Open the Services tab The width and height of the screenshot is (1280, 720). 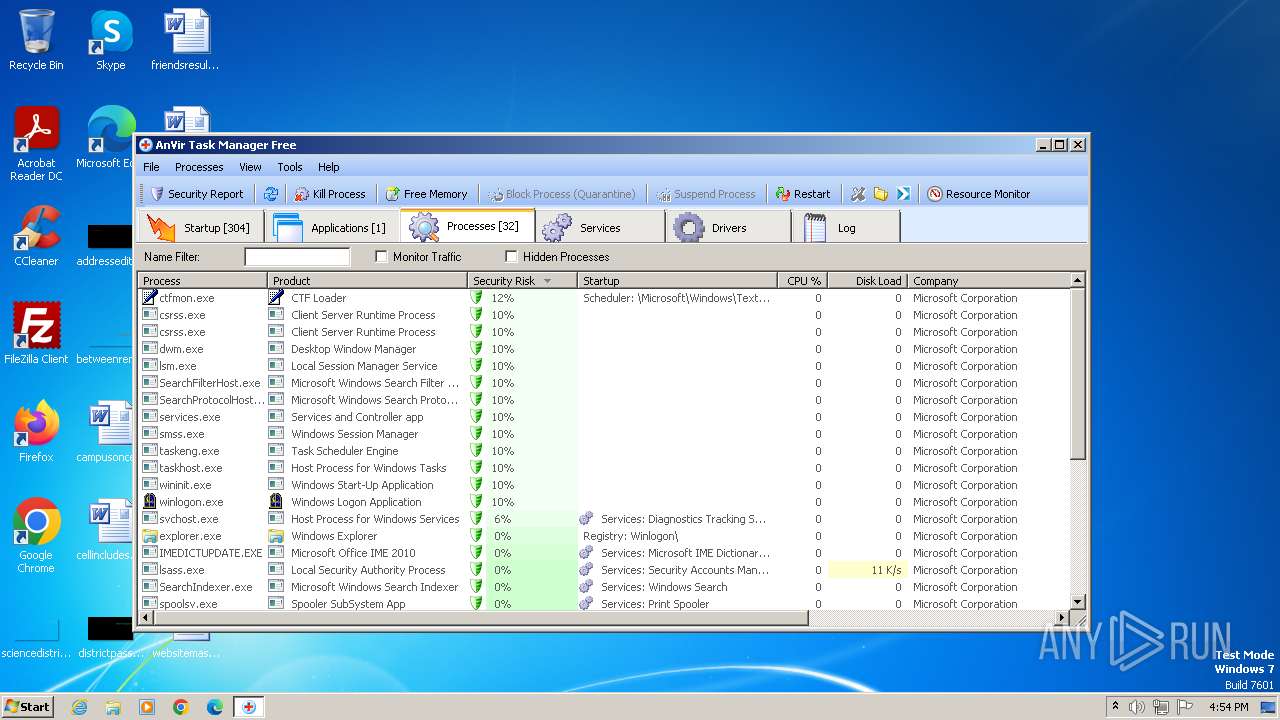(x=600, y=227)
